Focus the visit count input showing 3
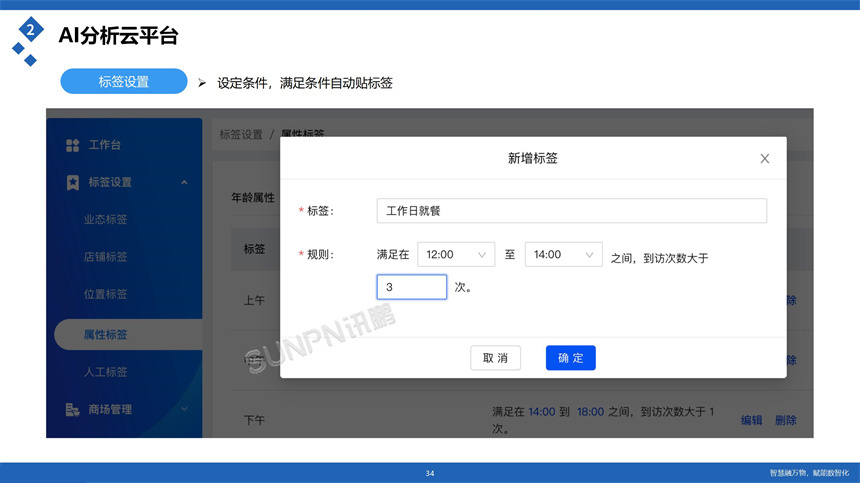The image size is (860, 483). (411, 287)
